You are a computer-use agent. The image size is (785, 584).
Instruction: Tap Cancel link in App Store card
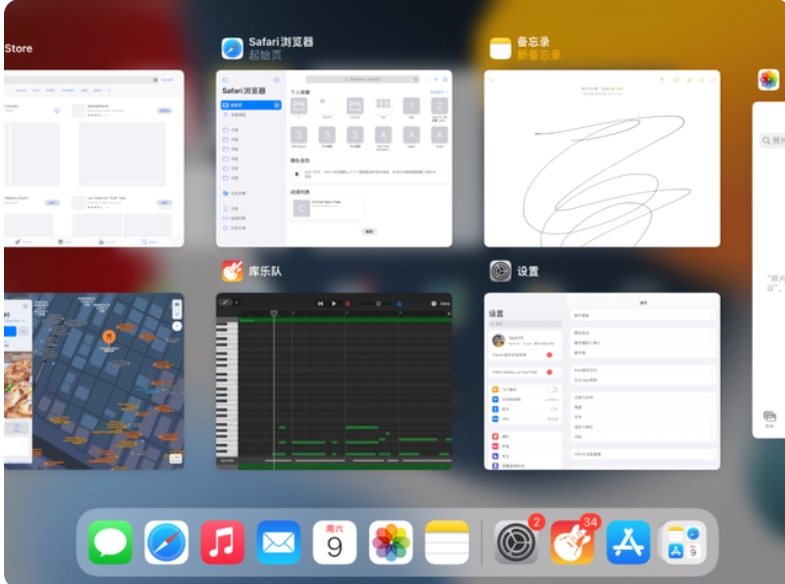coord(167,80)
